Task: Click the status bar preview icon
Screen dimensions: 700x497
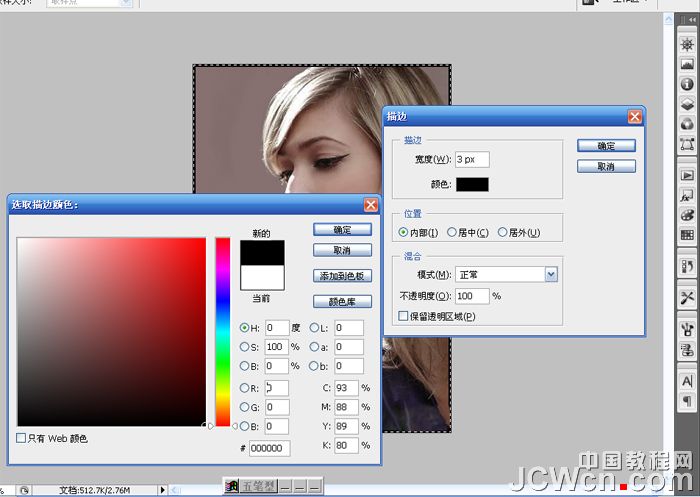Action: [24, 490]
